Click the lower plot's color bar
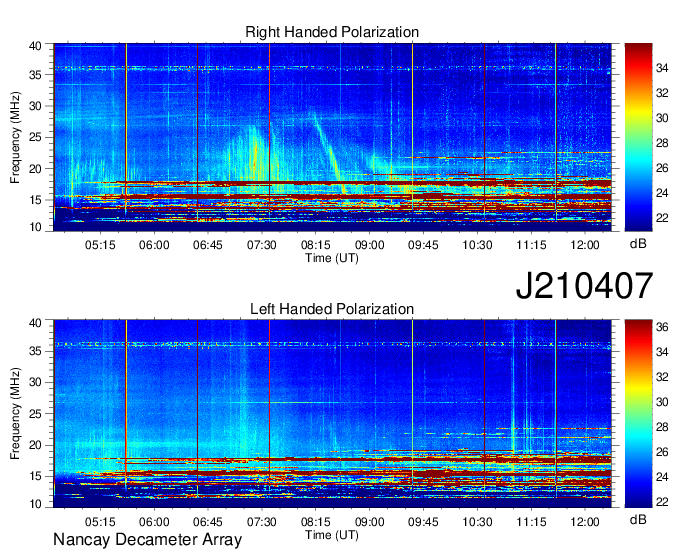The image size is (680, 552). click(638, 413)
